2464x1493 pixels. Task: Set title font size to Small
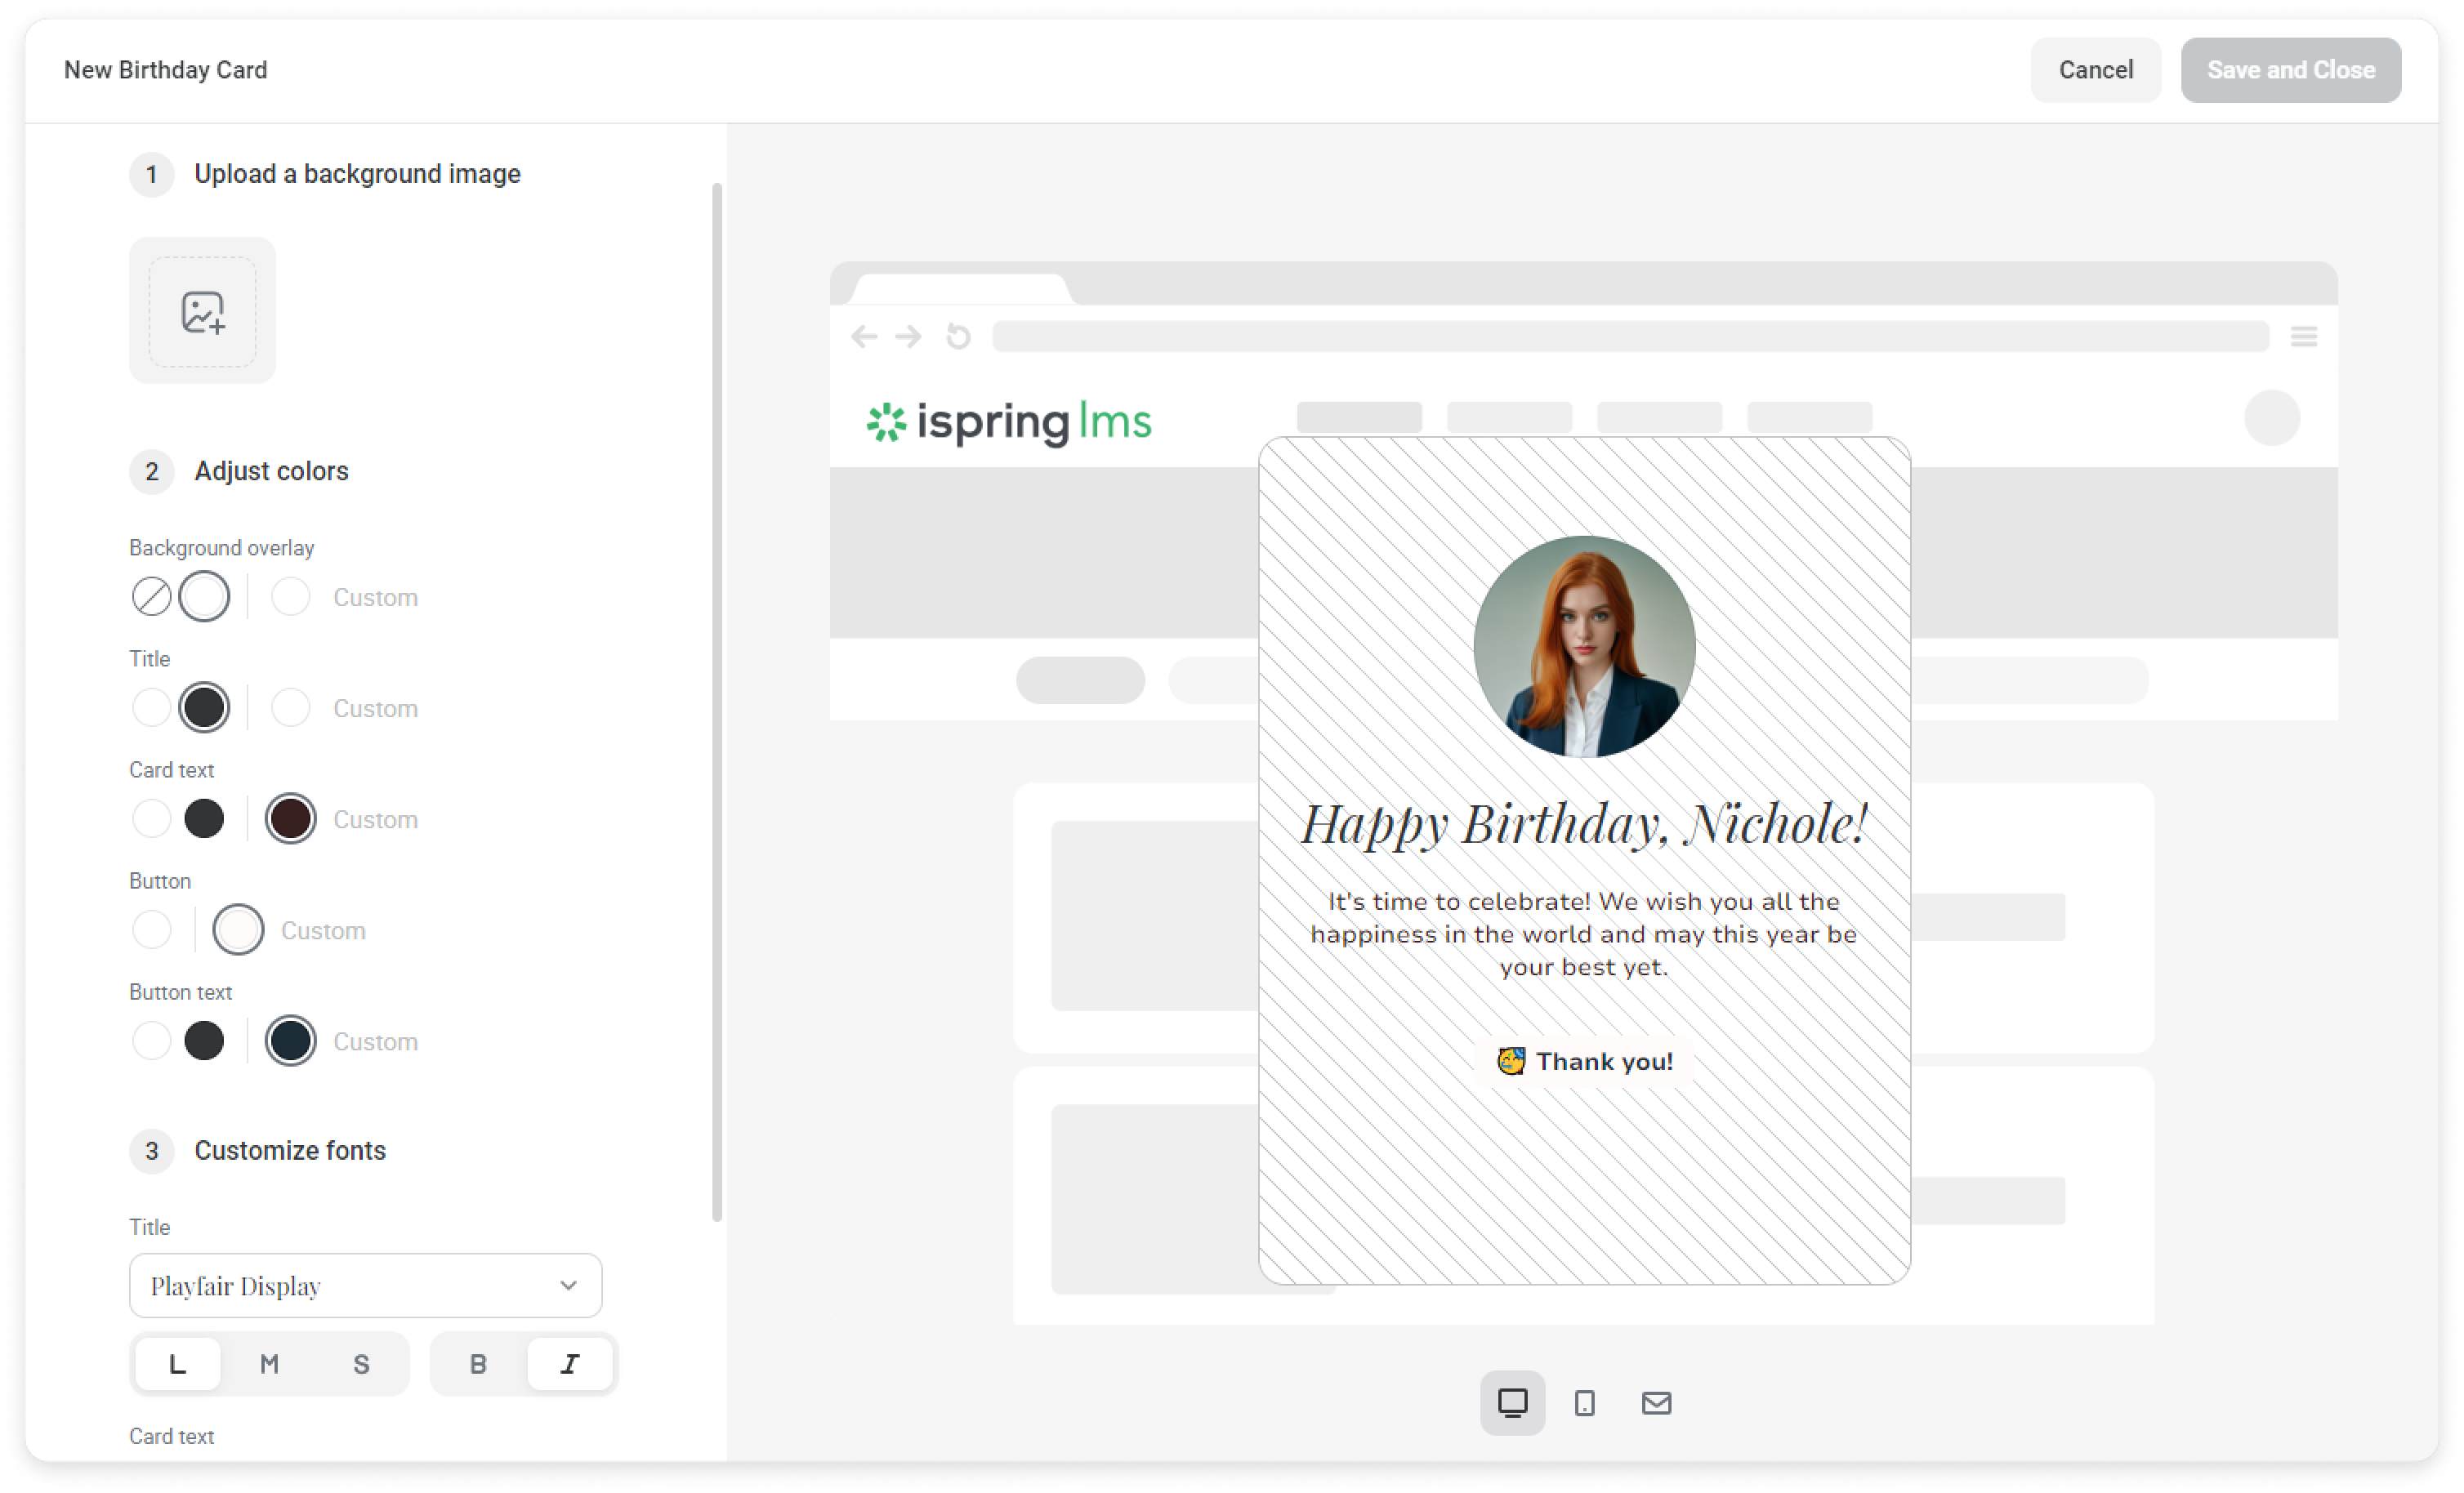(361, 1364)
